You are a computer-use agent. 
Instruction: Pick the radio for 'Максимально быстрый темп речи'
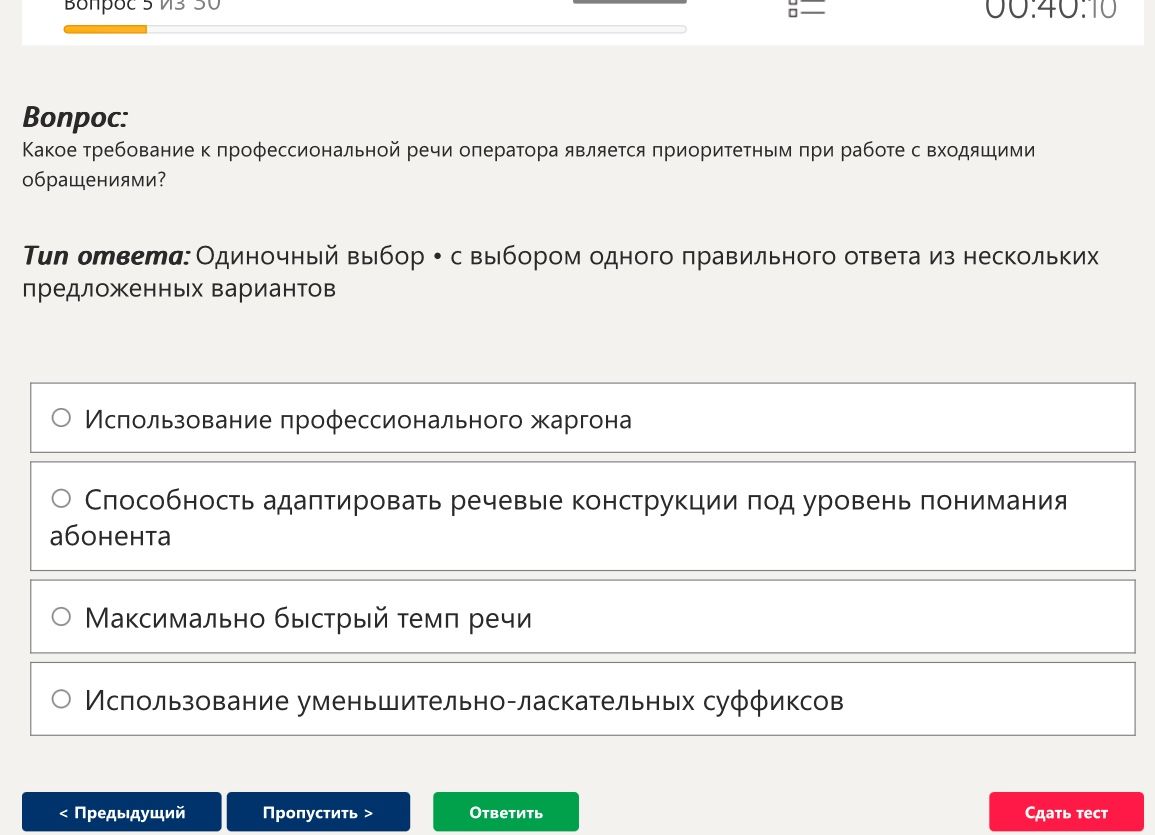click(x=61, y=616)
